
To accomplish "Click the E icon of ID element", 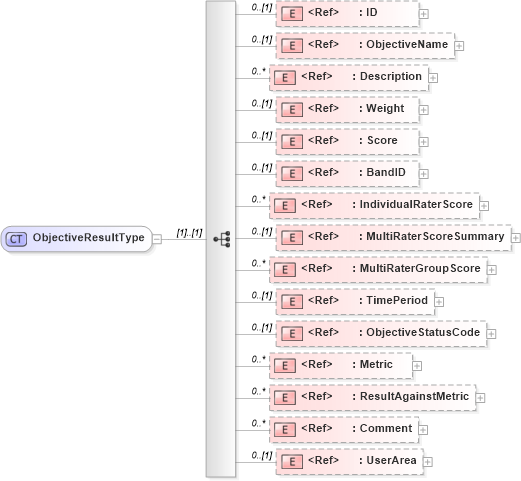I will click(292, 14).
